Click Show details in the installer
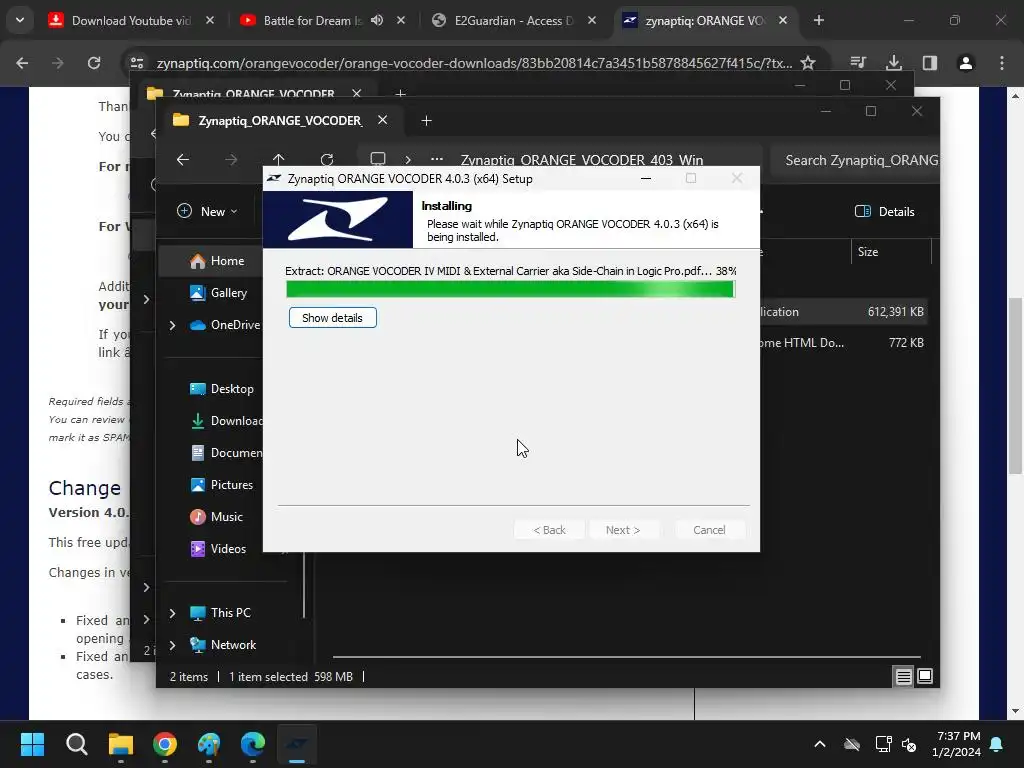This screenshot has width=1024, height=768. click(332, 318)
